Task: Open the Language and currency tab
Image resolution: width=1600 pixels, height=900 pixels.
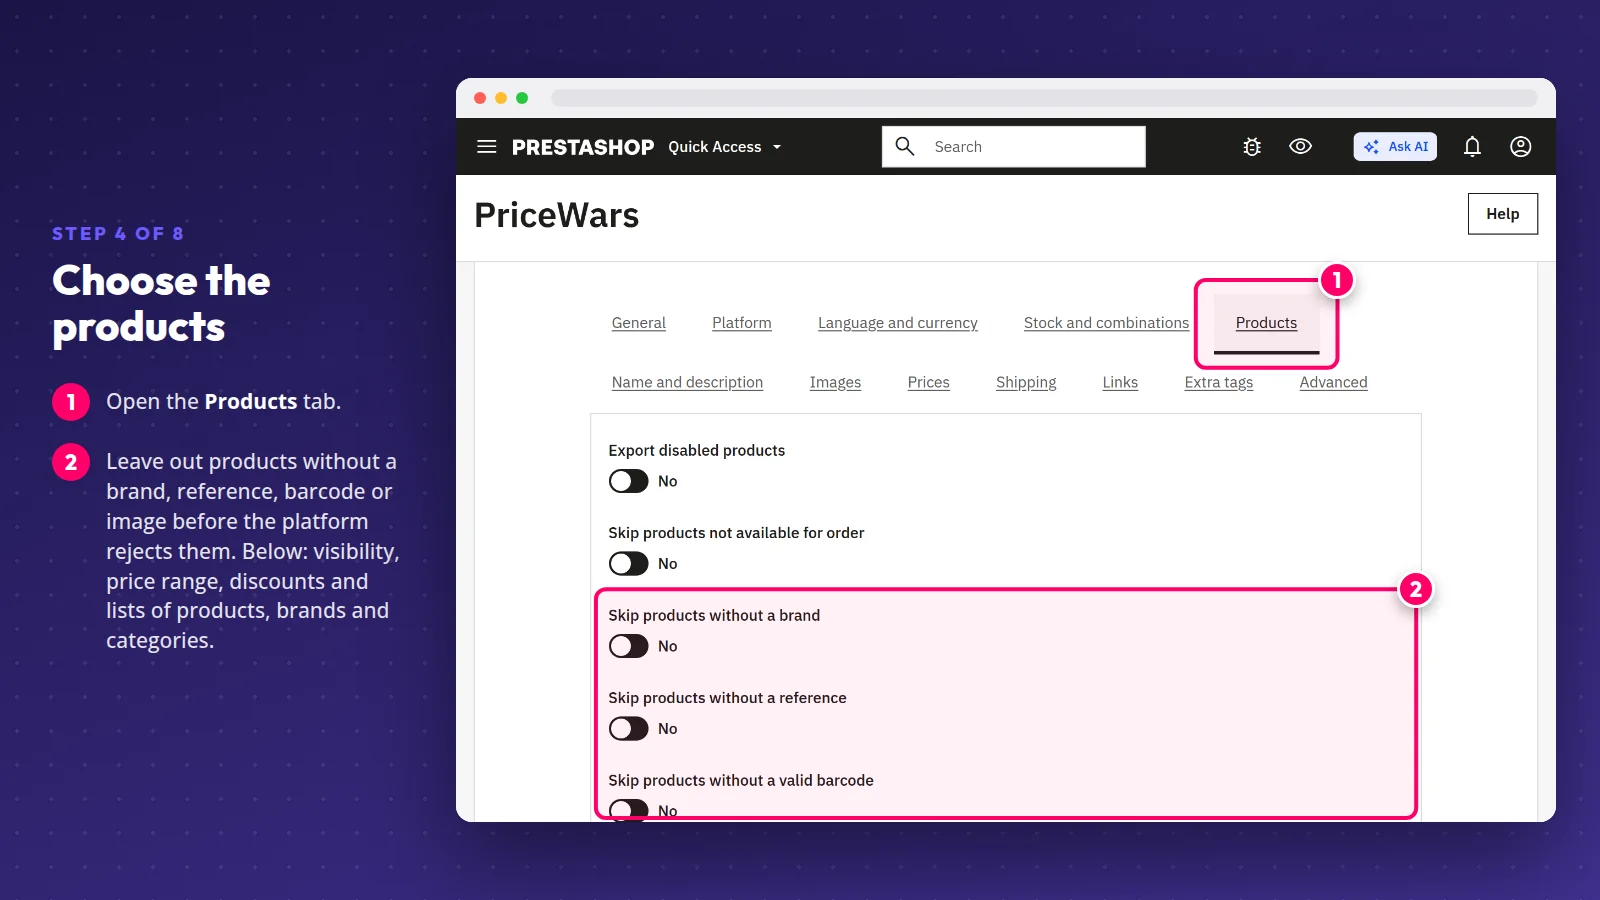Action: pos(898,323)
